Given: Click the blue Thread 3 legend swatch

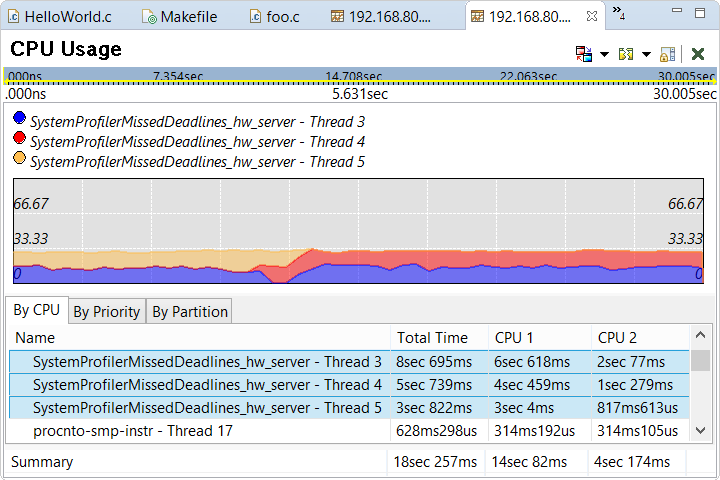Looking at the screenshot, I should [x=19, y=120].
